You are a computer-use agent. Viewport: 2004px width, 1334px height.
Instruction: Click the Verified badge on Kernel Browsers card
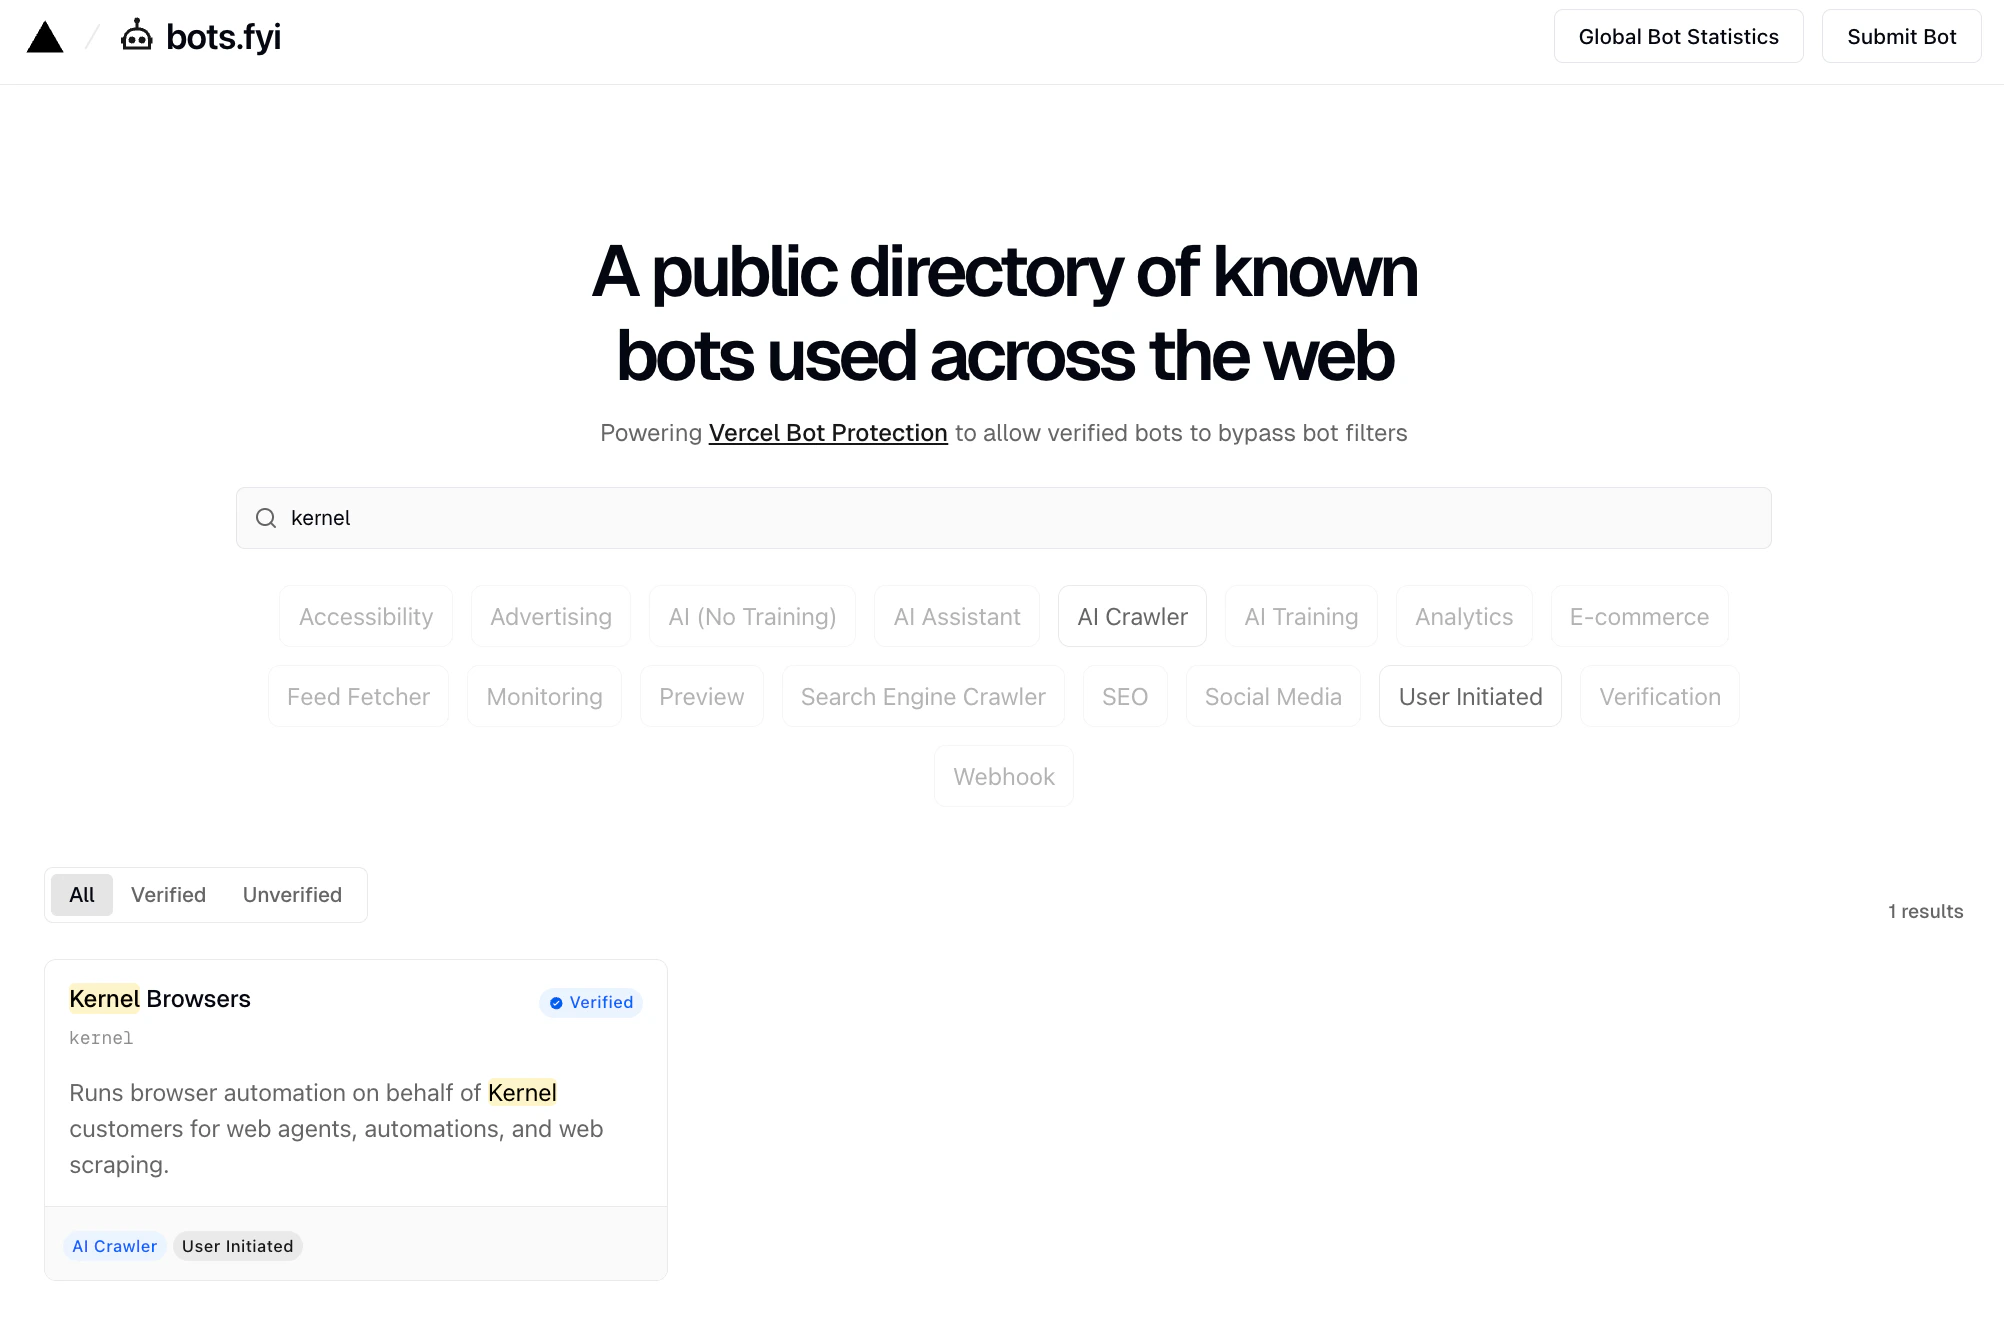pos(590,1002)
